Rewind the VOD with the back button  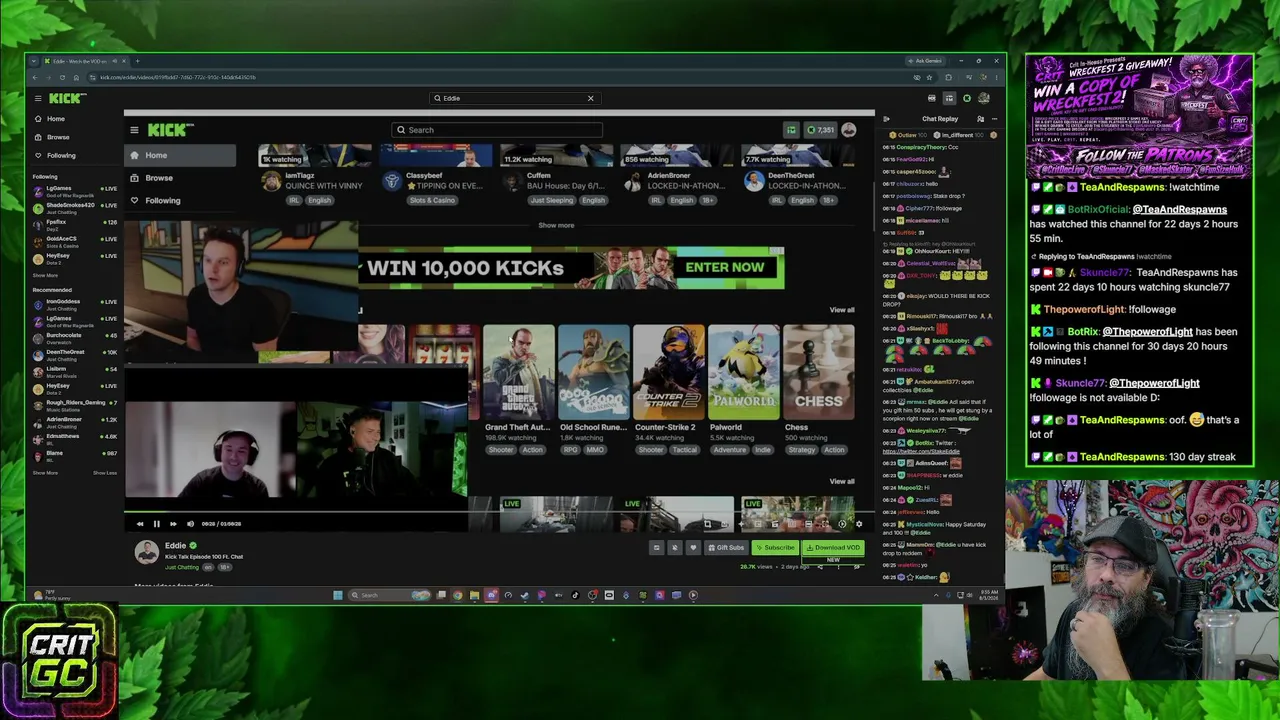pos(140,523)
